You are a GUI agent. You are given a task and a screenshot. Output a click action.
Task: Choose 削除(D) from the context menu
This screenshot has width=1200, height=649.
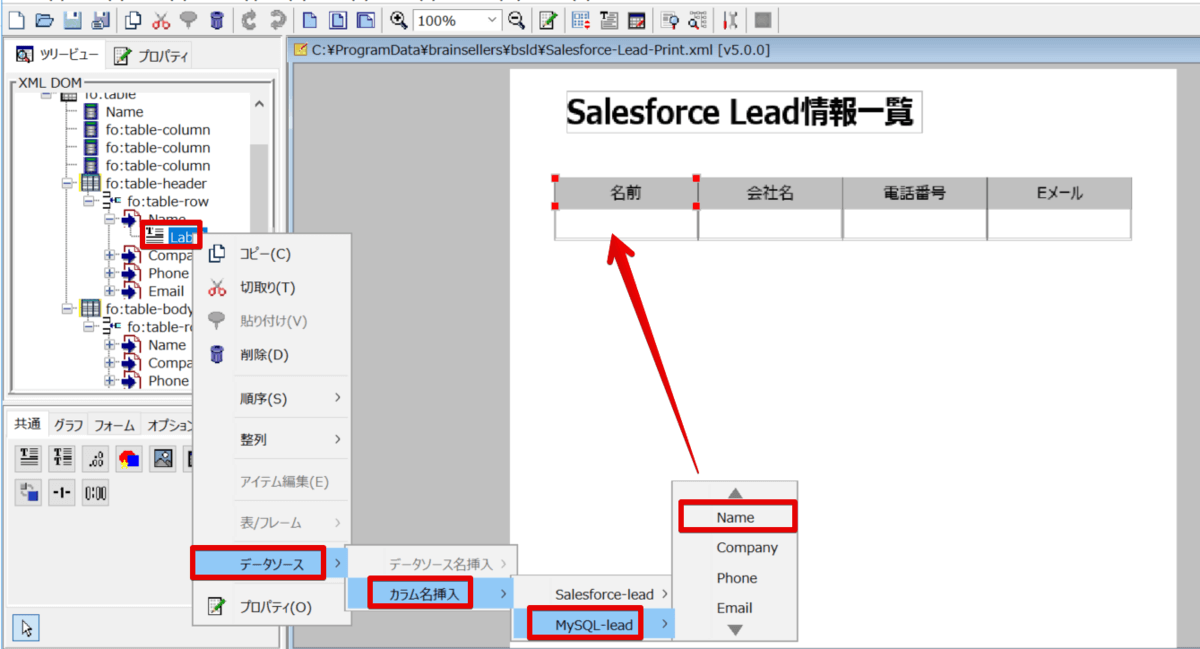tap(273, 355)
